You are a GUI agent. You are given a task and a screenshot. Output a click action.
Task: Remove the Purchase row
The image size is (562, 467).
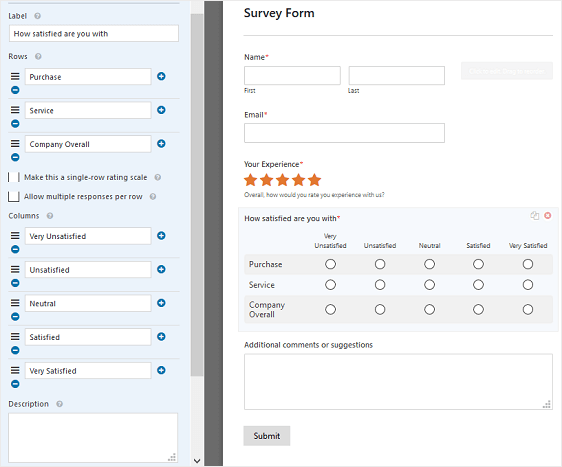[x=15, y=90]
